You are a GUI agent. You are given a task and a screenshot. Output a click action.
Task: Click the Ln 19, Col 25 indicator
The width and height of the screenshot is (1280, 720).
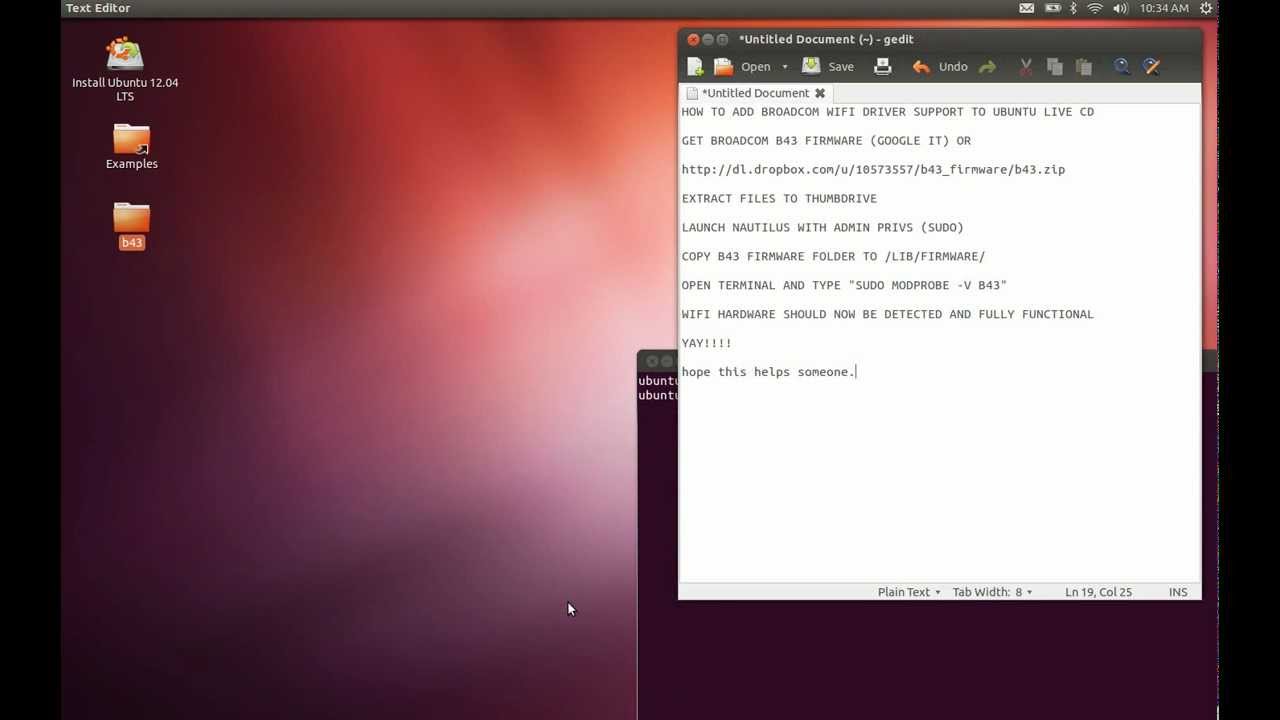[1098, 592]
